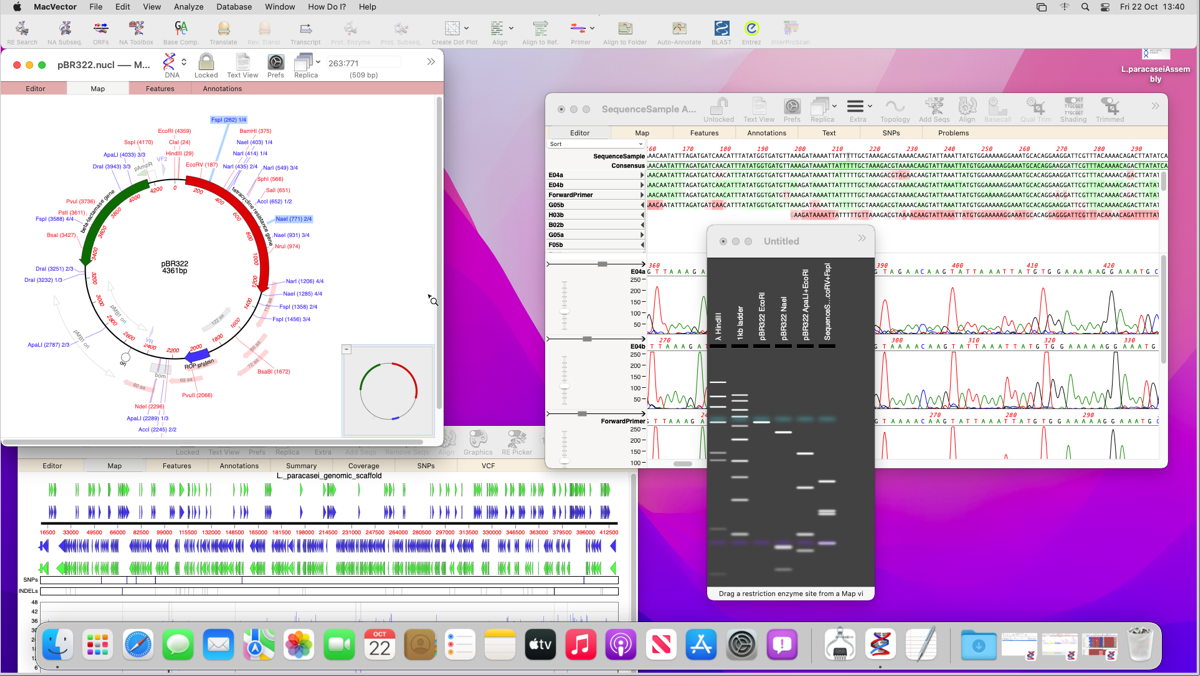Click the Shading toolbar icon
1200x676 pixels.
[1073, 110]
